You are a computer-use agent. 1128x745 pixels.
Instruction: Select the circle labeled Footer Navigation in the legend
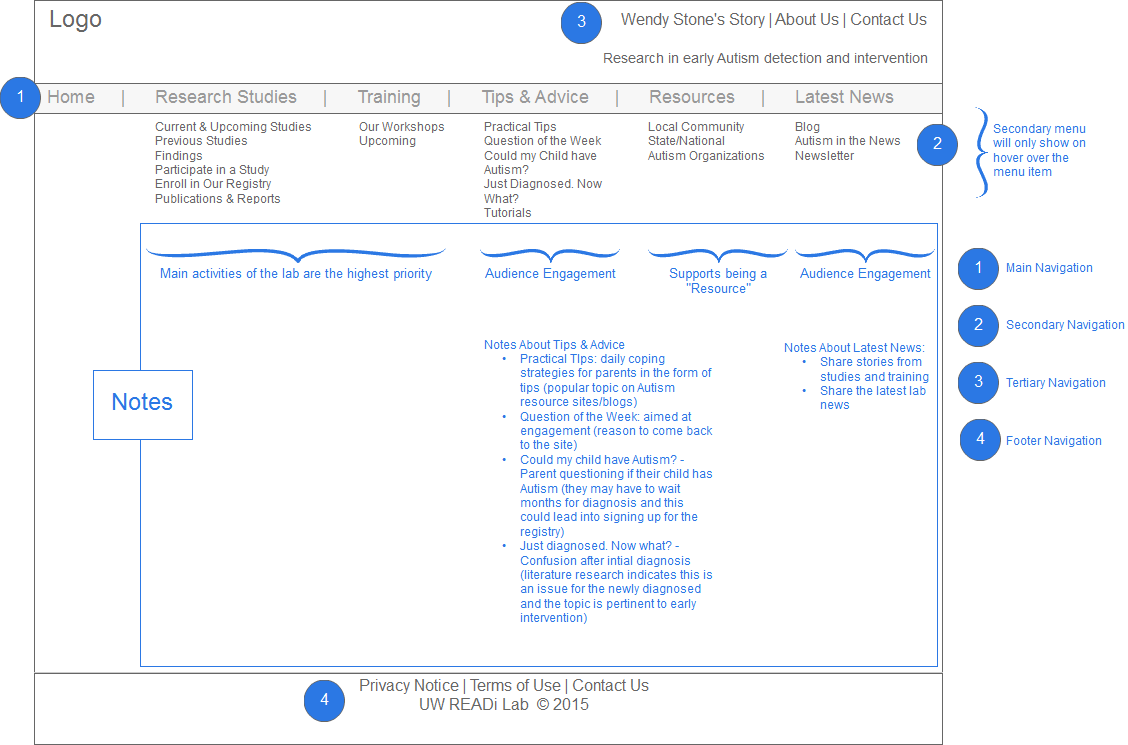click(x=980, y=440)
